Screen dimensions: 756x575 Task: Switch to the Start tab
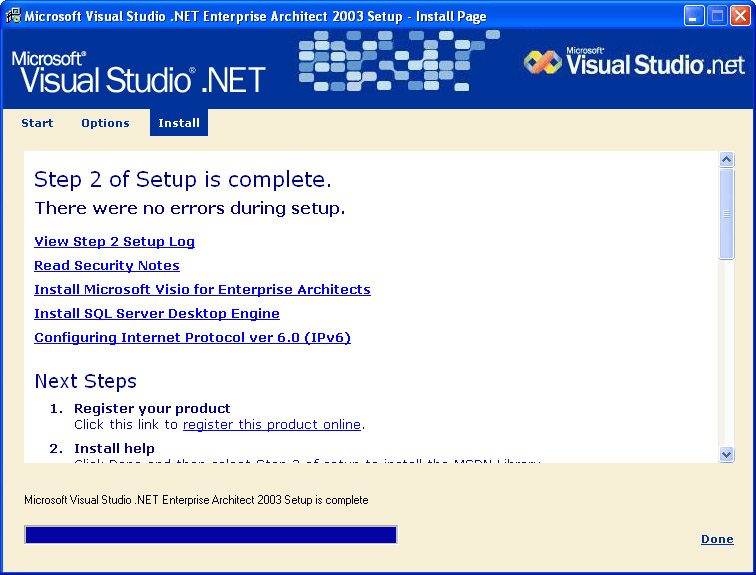[37, 123]
